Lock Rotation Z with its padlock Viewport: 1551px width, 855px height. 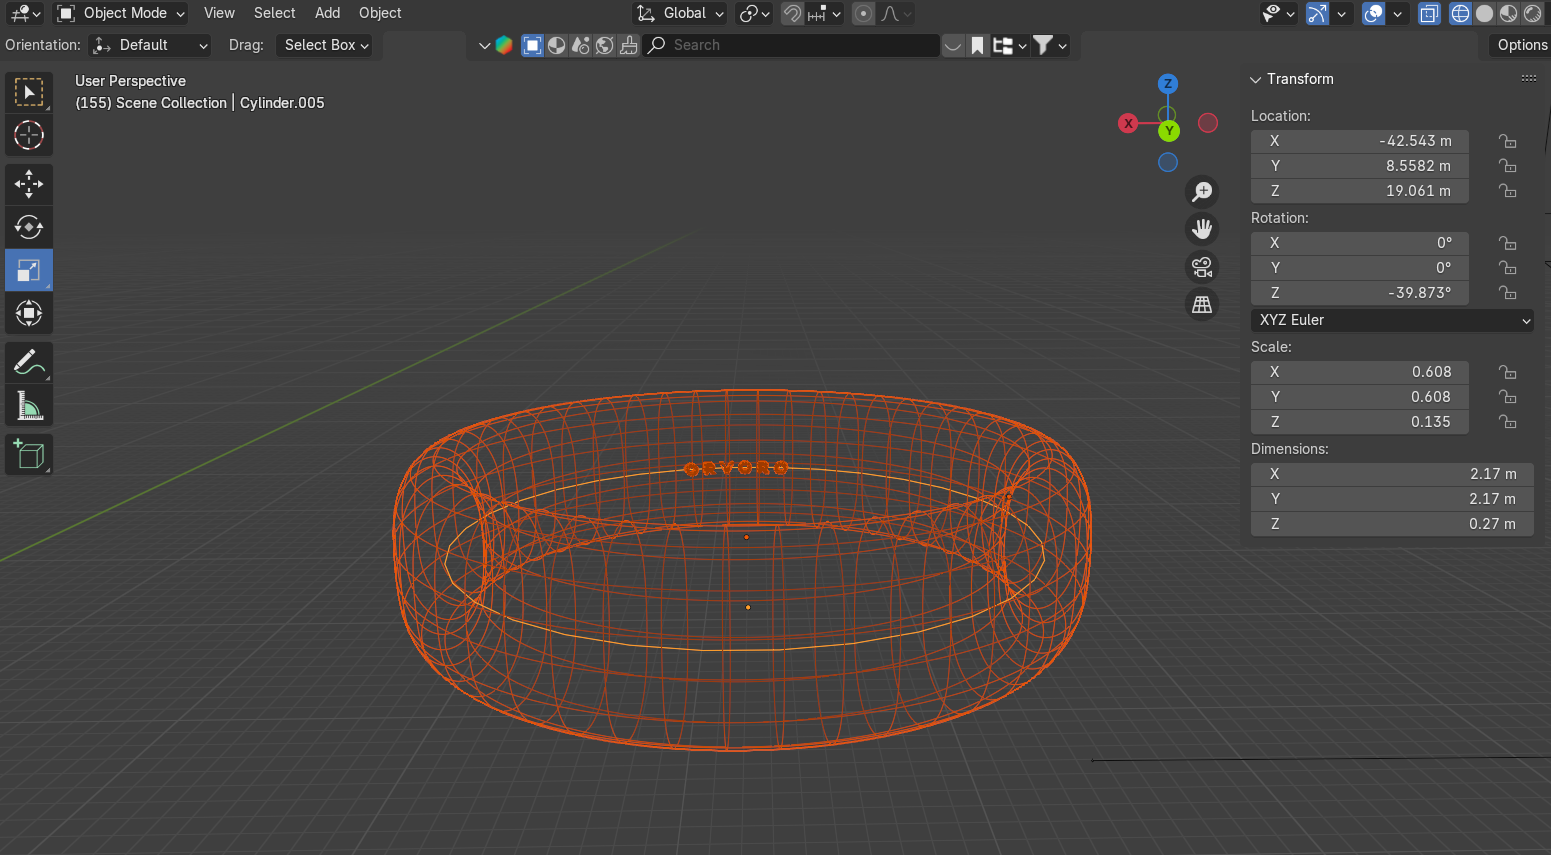pos(1508,293)
